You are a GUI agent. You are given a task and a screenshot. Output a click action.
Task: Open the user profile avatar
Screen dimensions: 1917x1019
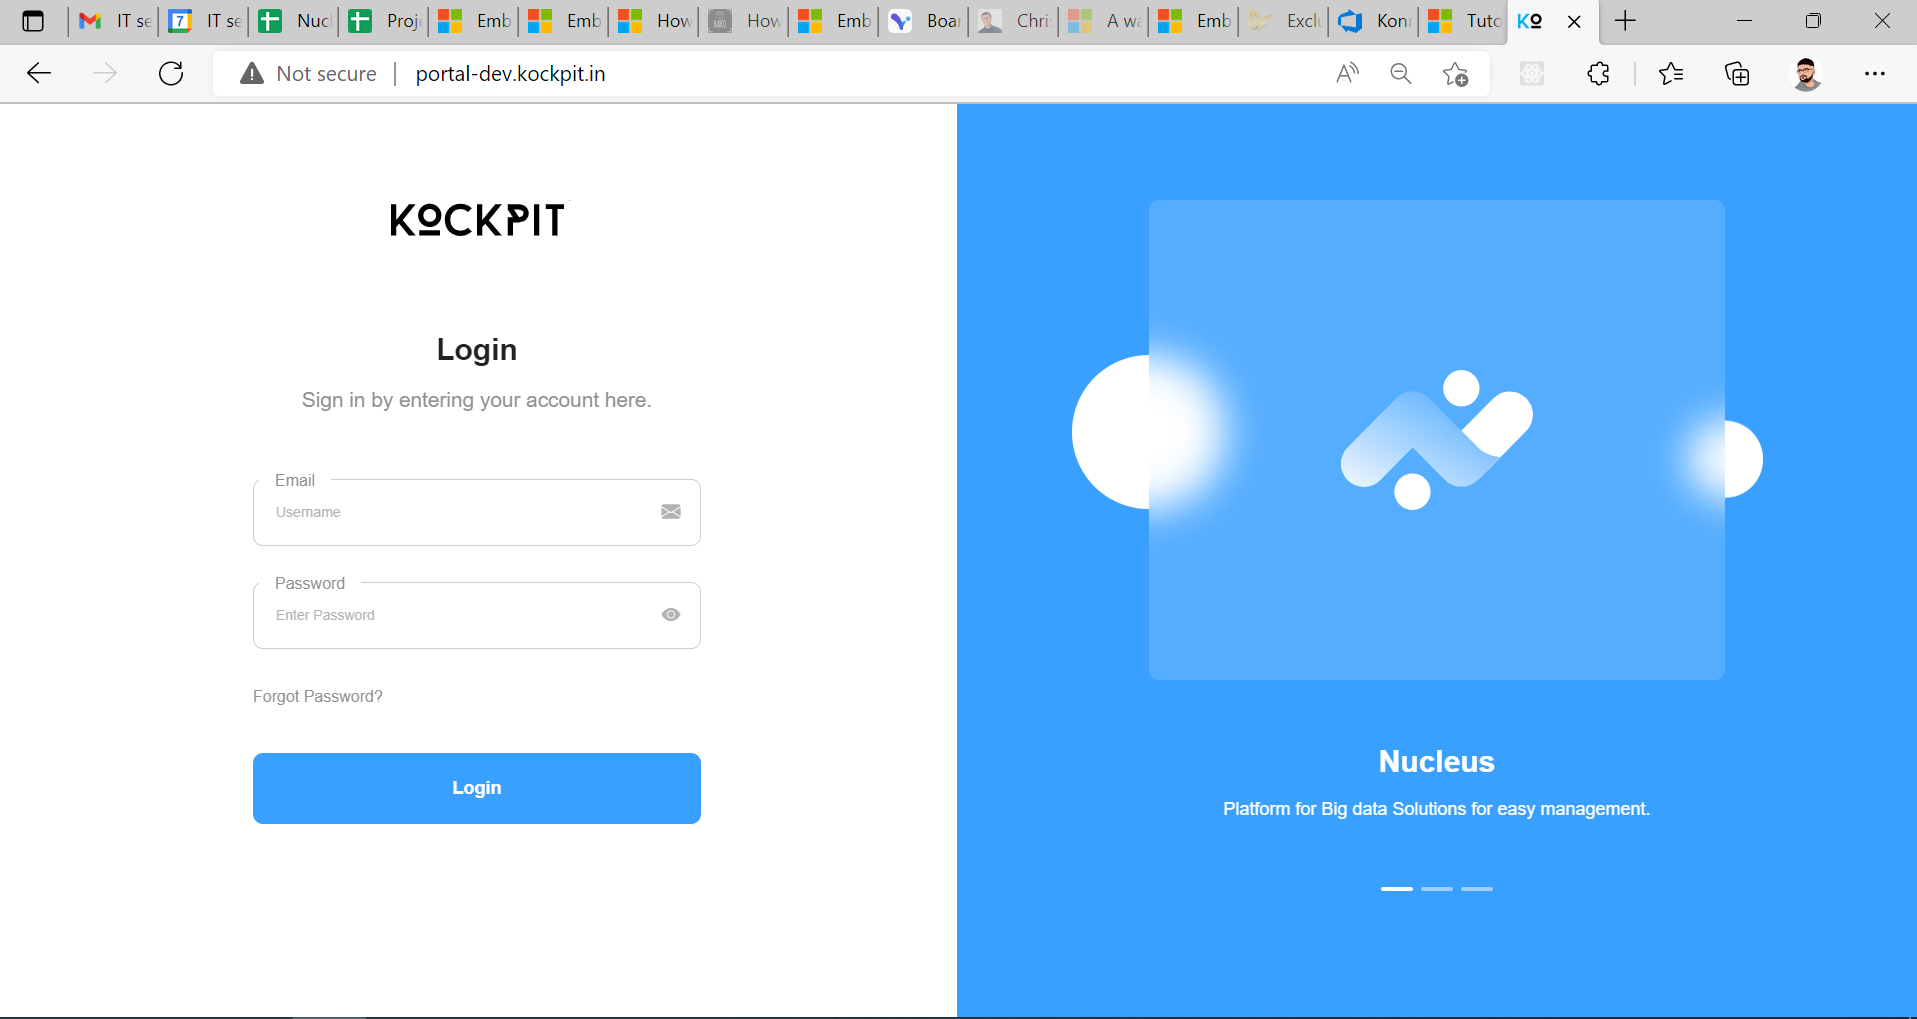coord(1806,74)
